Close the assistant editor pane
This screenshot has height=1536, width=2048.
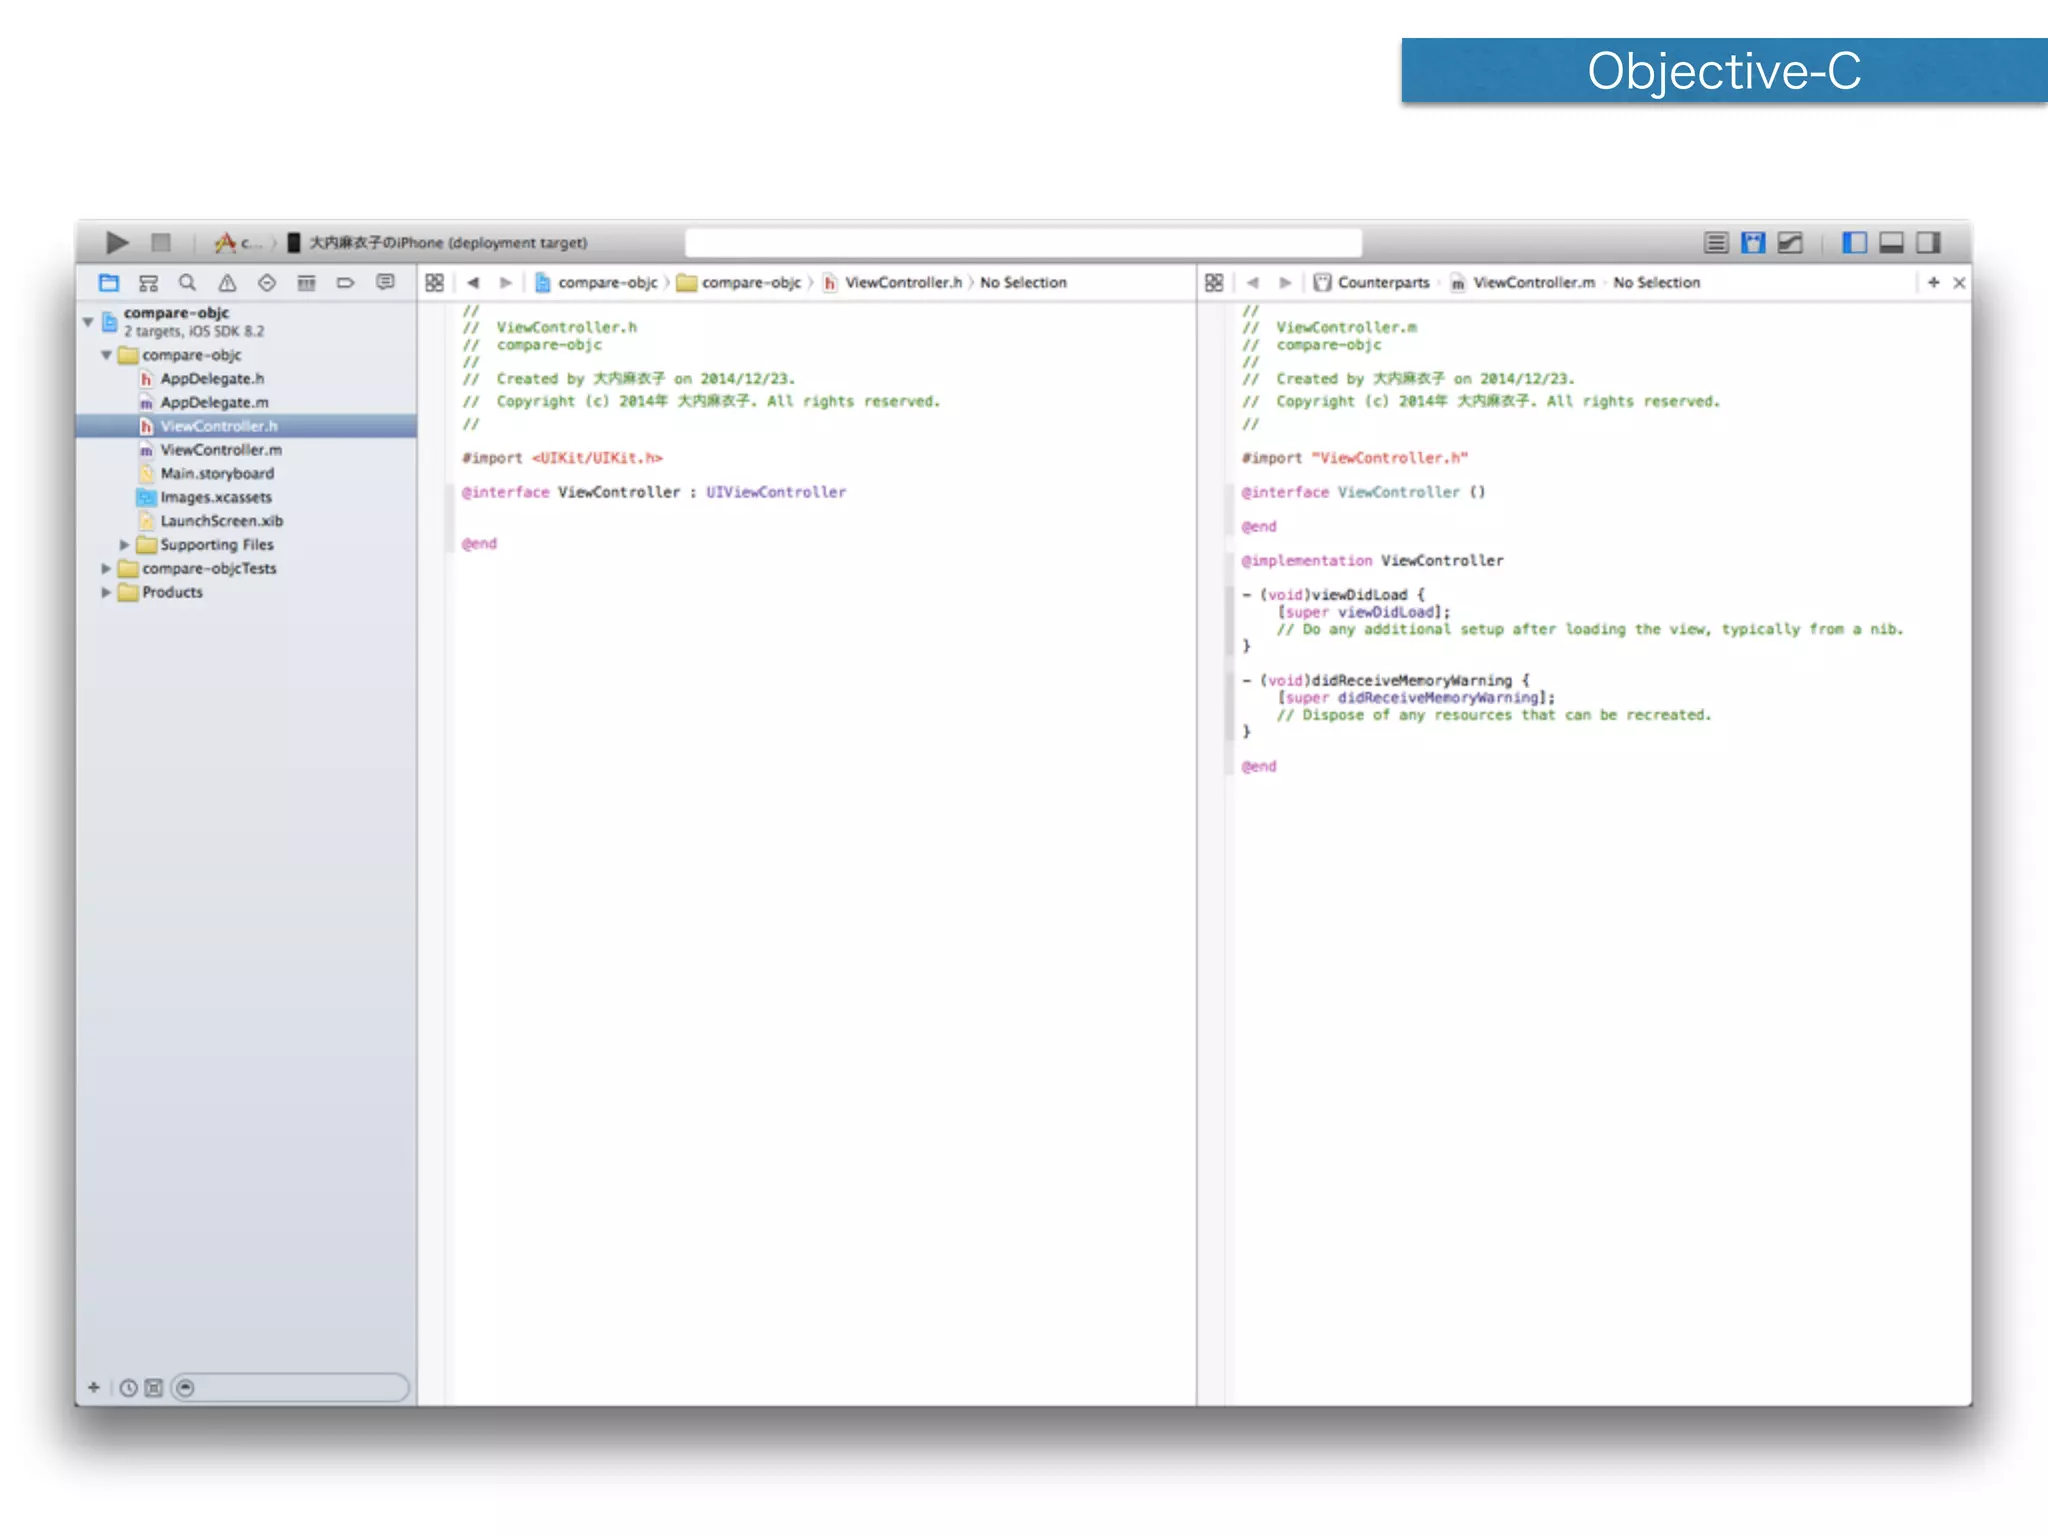click(x=1959, y=283)
